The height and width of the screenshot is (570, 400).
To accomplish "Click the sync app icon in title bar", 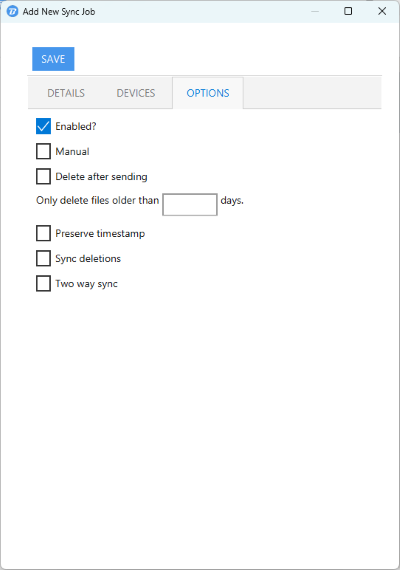I will tap(12, 11).
